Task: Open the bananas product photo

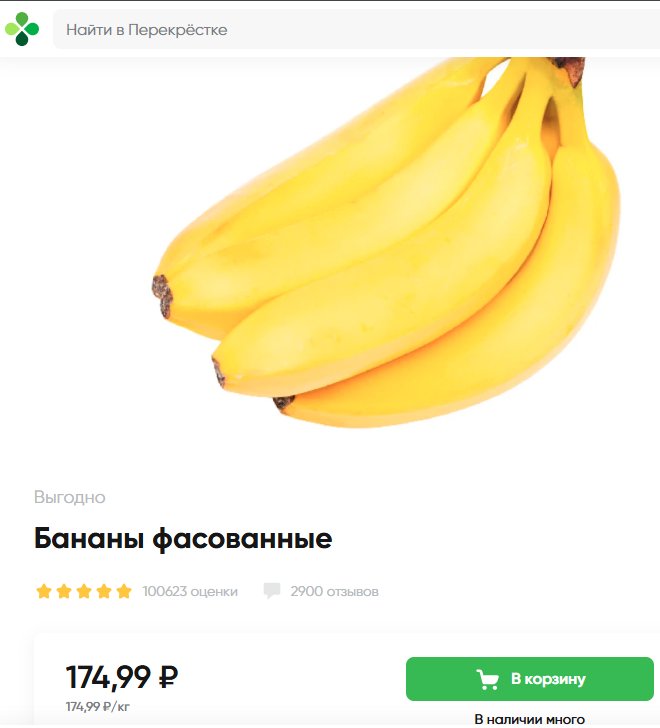Action: pos(386,241)
